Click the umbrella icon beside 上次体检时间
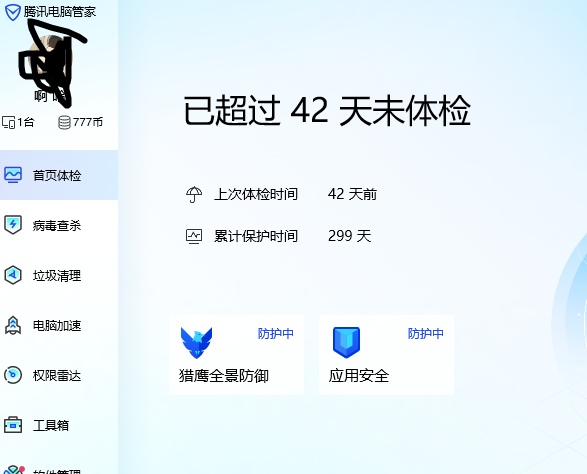 (x=194, y=194)
